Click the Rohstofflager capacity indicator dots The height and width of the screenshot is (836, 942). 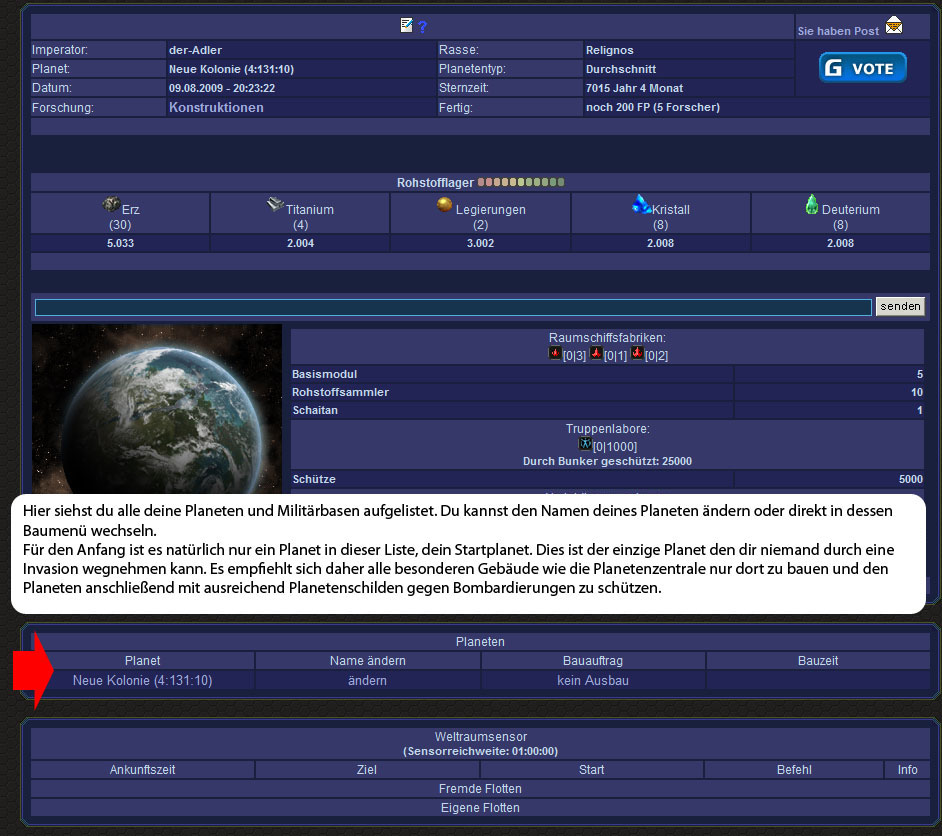click(x=521, y=183)
